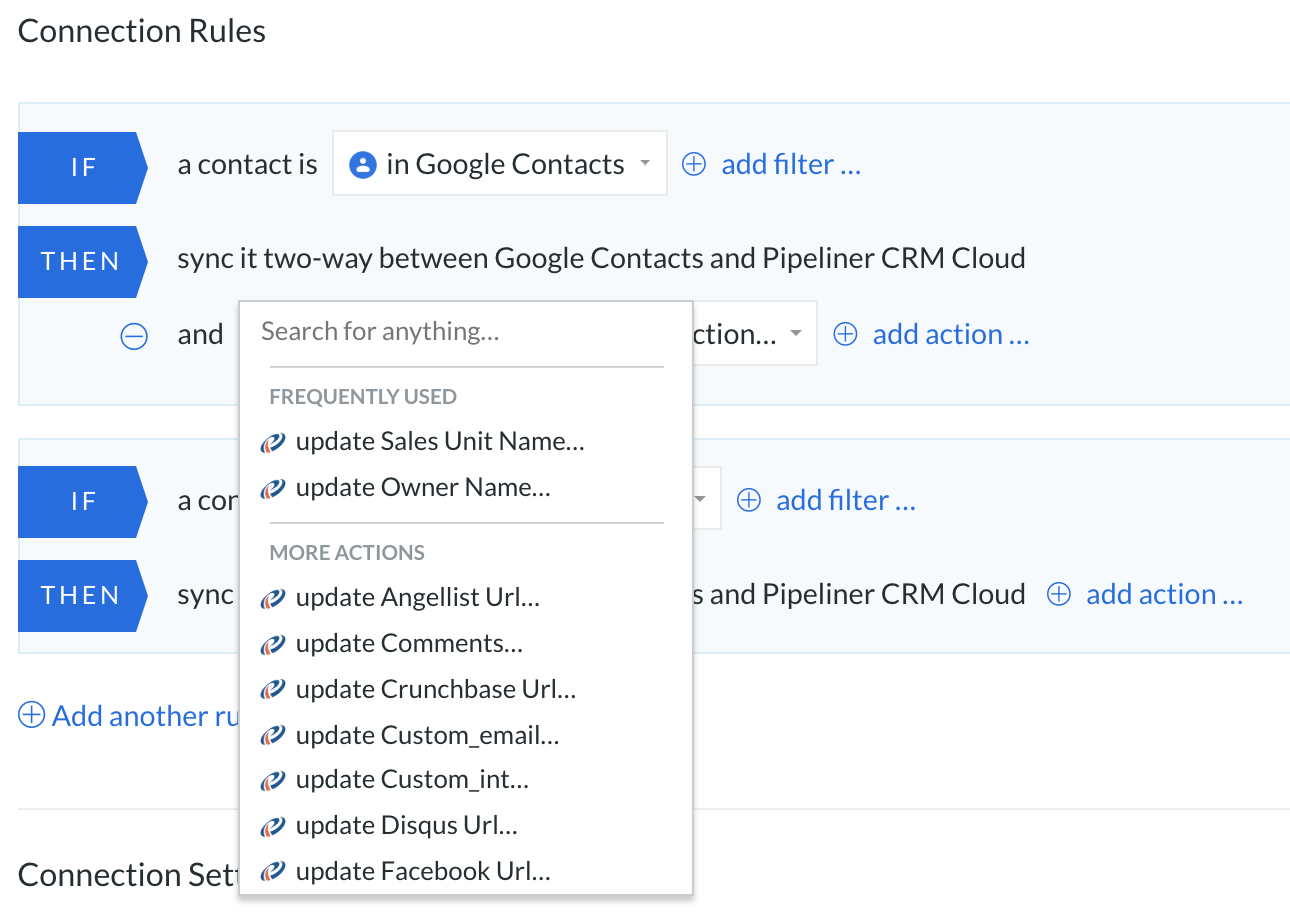Viewport: 1290px width, 922px height.
Task: Open the action dropdown ending in 'ction…'
Action: (x=755, y=334)
